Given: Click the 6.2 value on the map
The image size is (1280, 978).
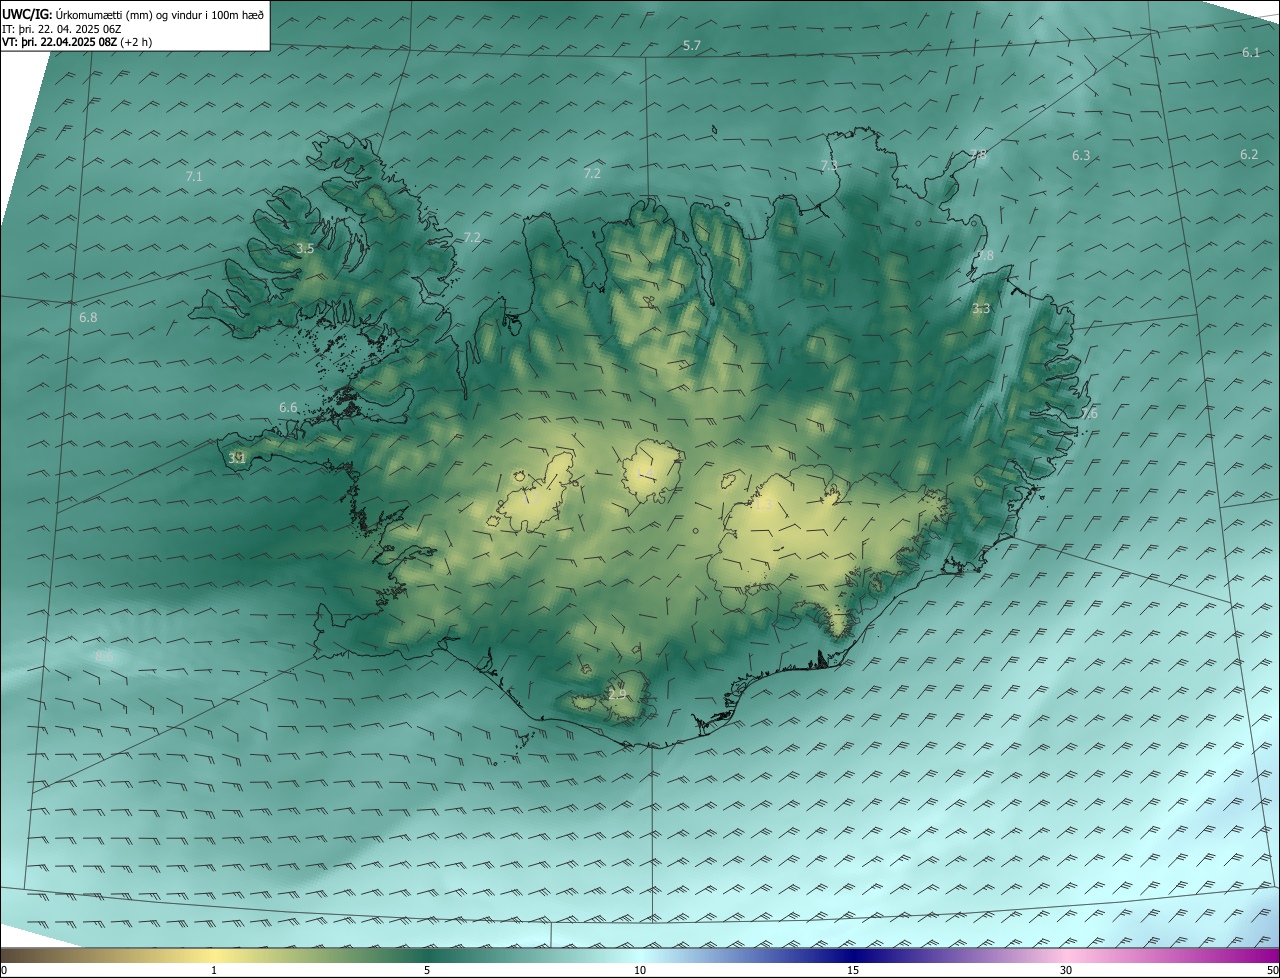Looking at the screenshot, I should tap(1249, 155).
